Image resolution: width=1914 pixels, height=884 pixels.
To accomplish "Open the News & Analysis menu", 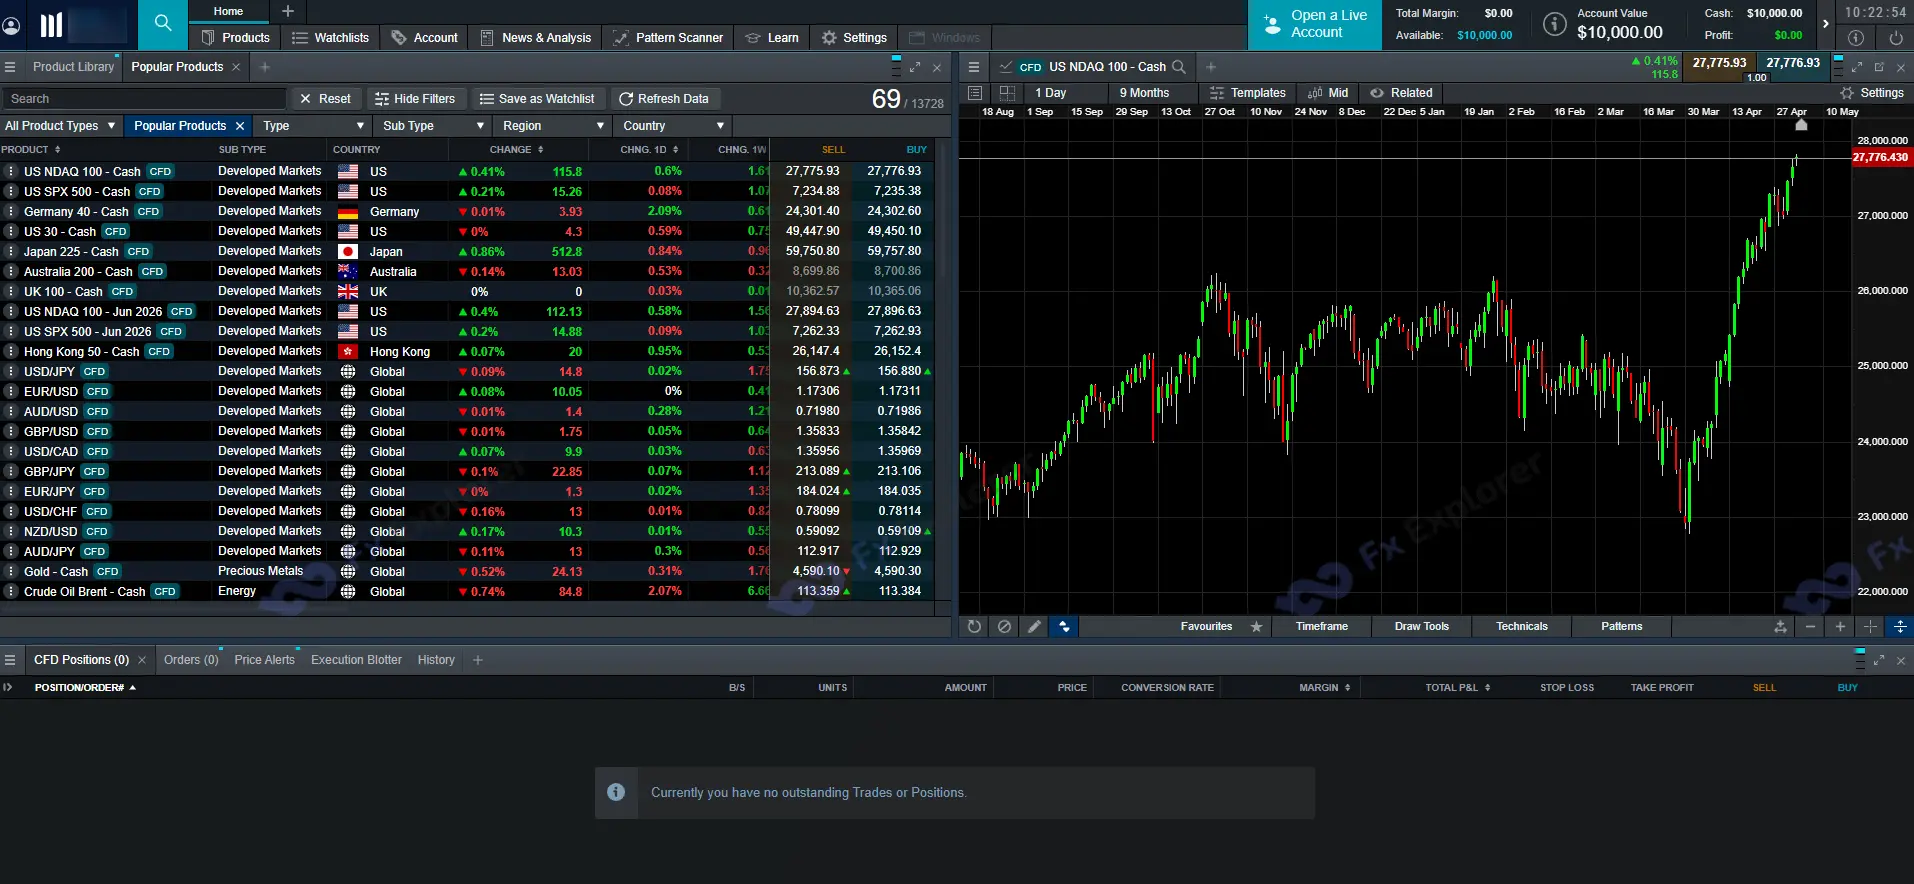I will coord(536,38).
